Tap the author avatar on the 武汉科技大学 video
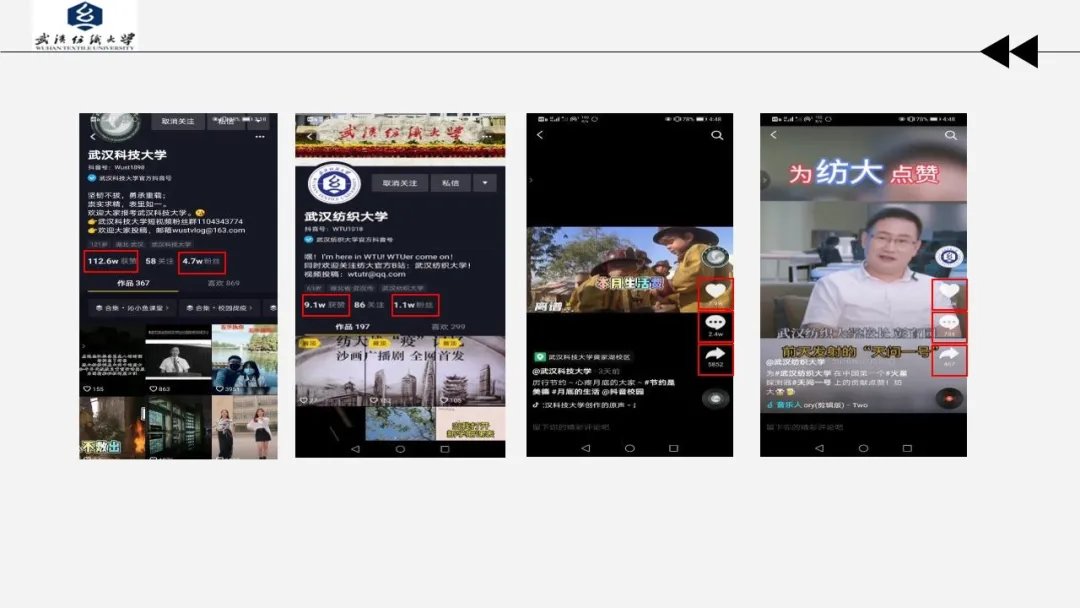 tap(715, 257)
